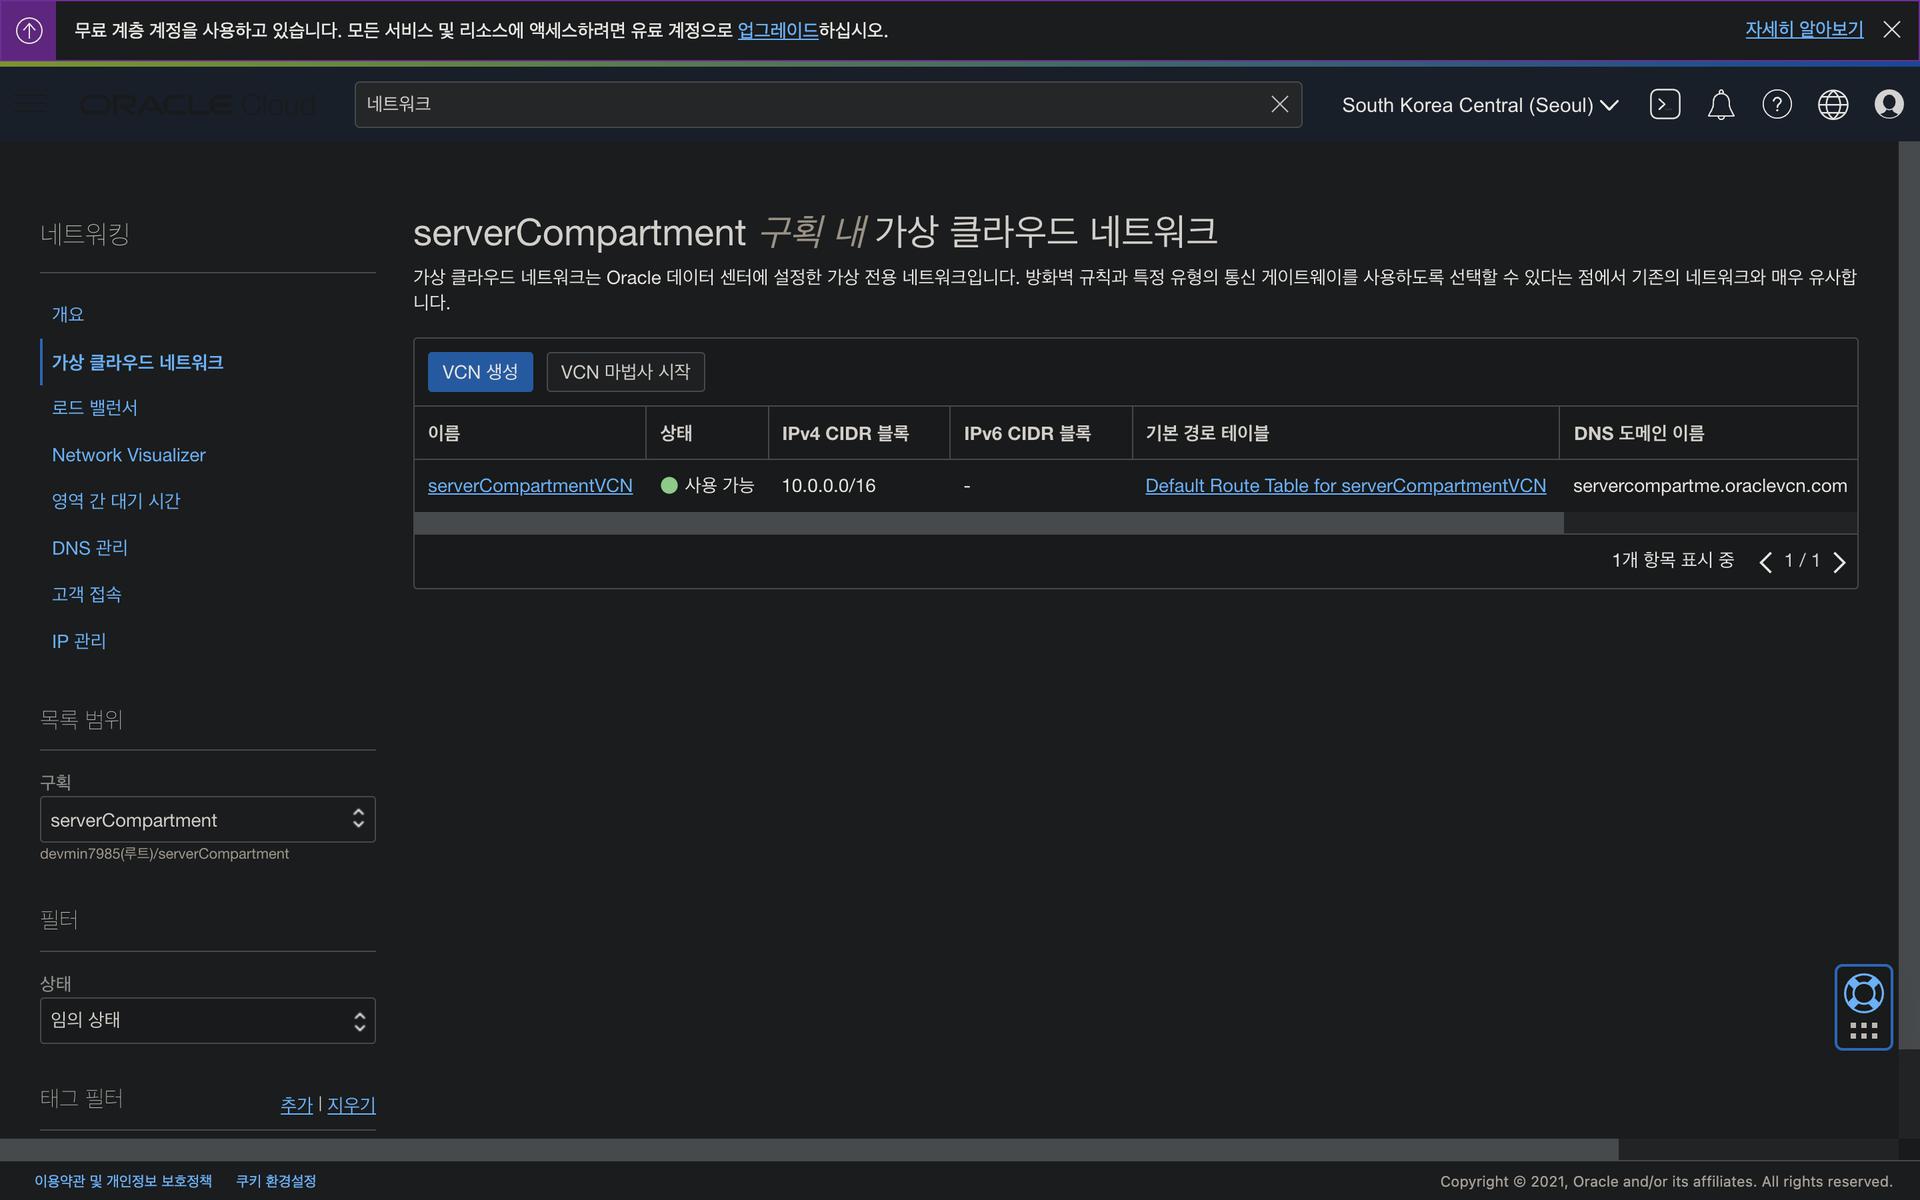Click the table horizontal scrollbar
Viewport: 1920px width, 1200px height.
[x=988, y=523]
